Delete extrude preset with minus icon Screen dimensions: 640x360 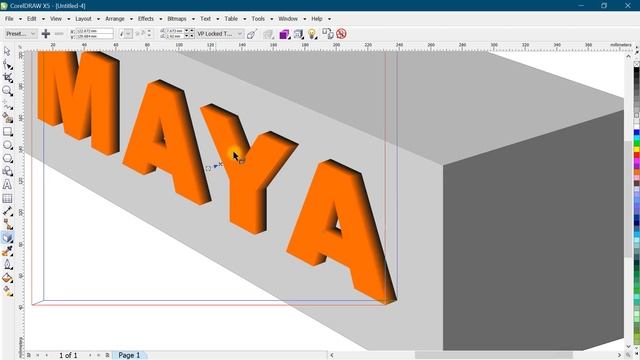[x=59, y=34]
